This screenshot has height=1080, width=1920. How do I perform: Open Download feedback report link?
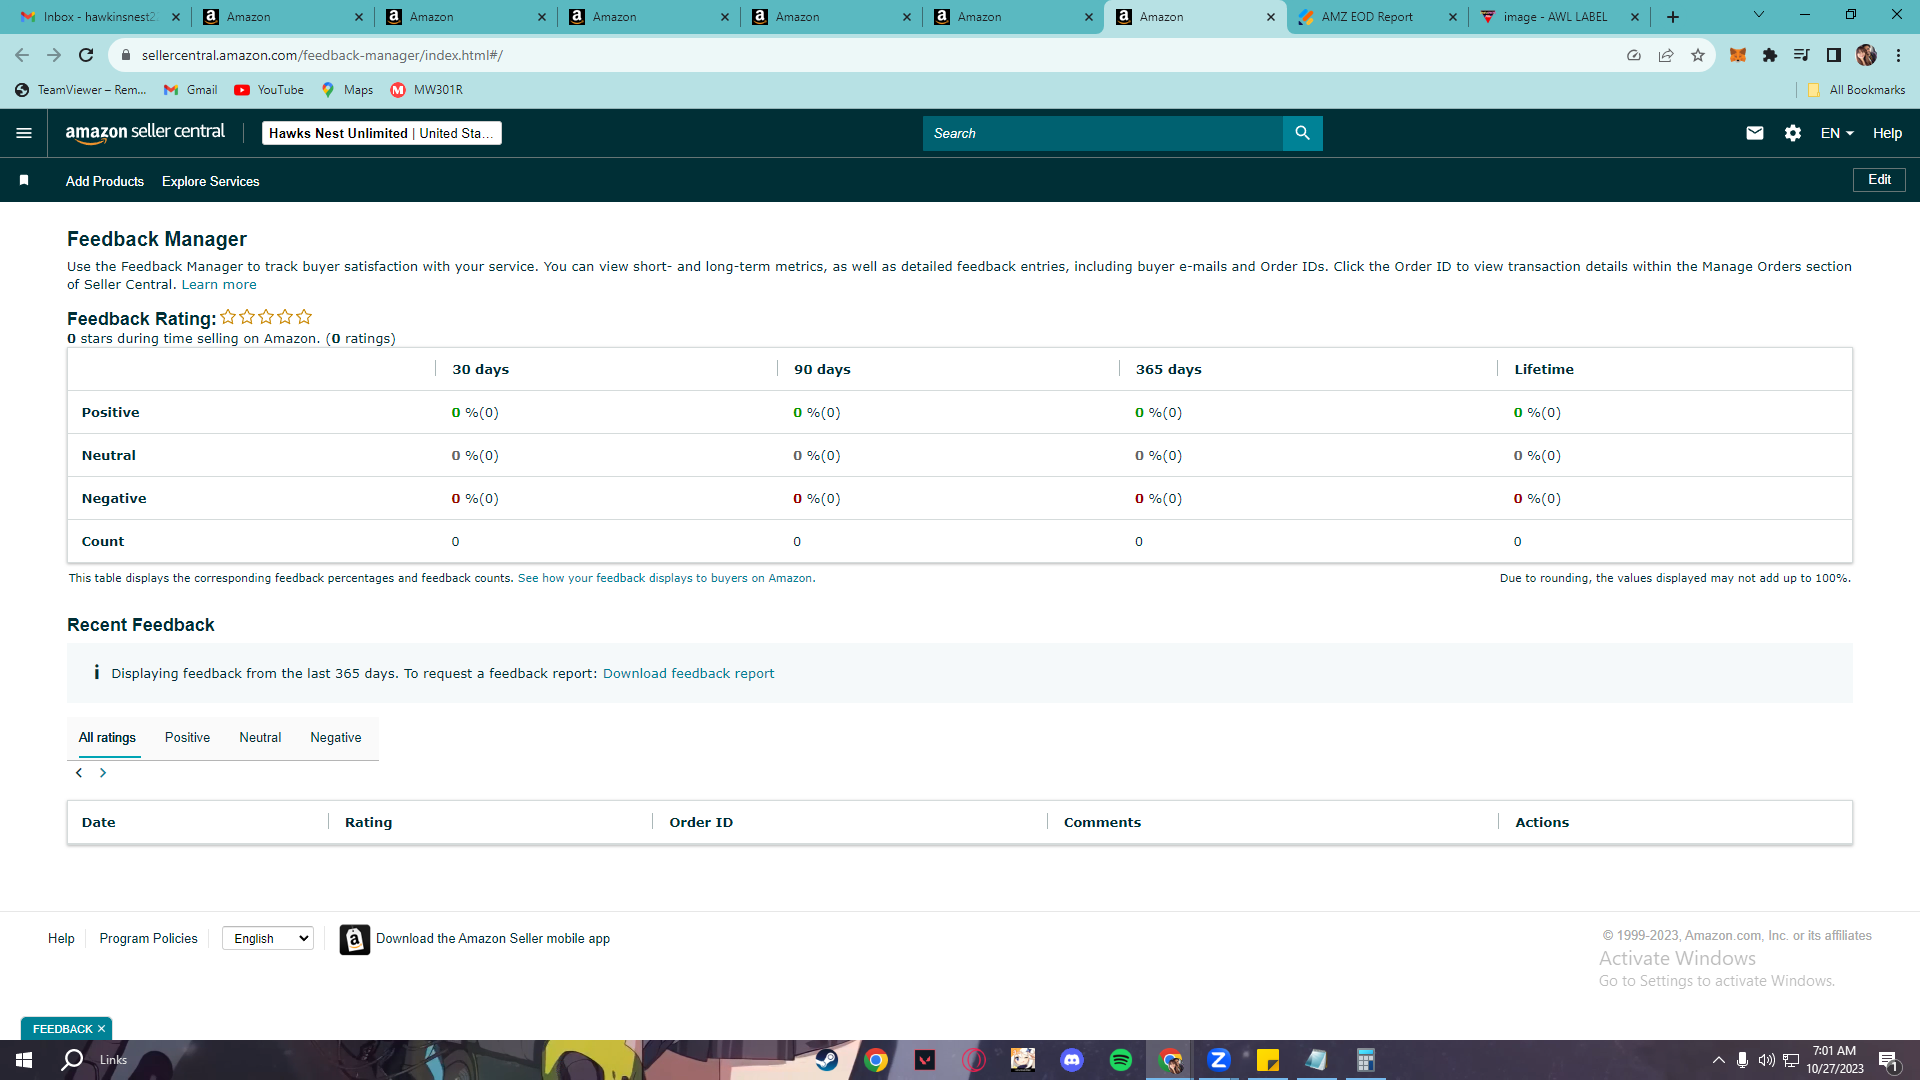(688, 674)
